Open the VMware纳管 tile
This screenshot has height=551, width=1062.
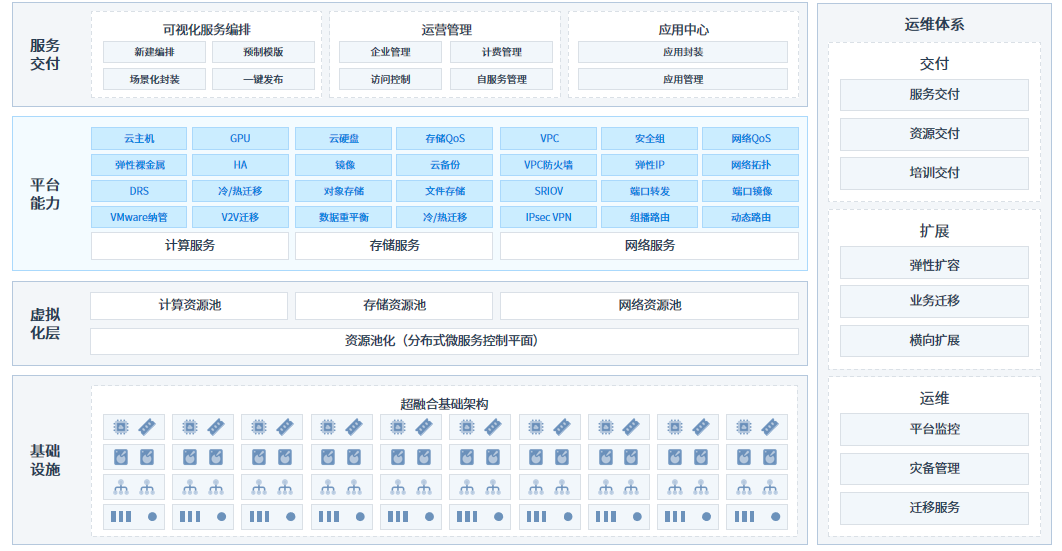[x=139, y=216]
